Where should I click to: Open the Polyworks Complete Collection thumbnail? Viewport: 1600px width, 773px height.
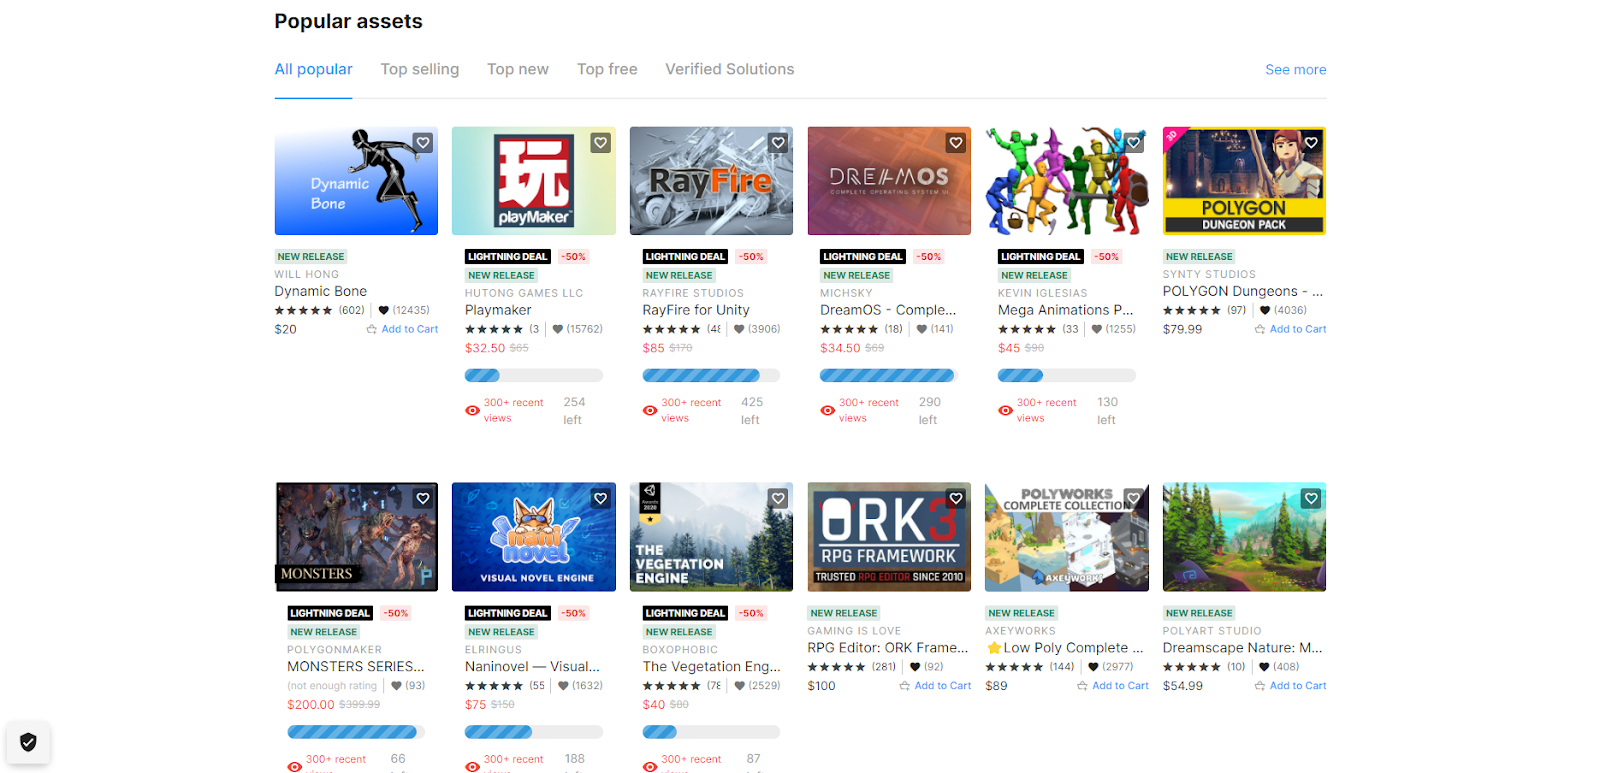(x=1067, y=537)
